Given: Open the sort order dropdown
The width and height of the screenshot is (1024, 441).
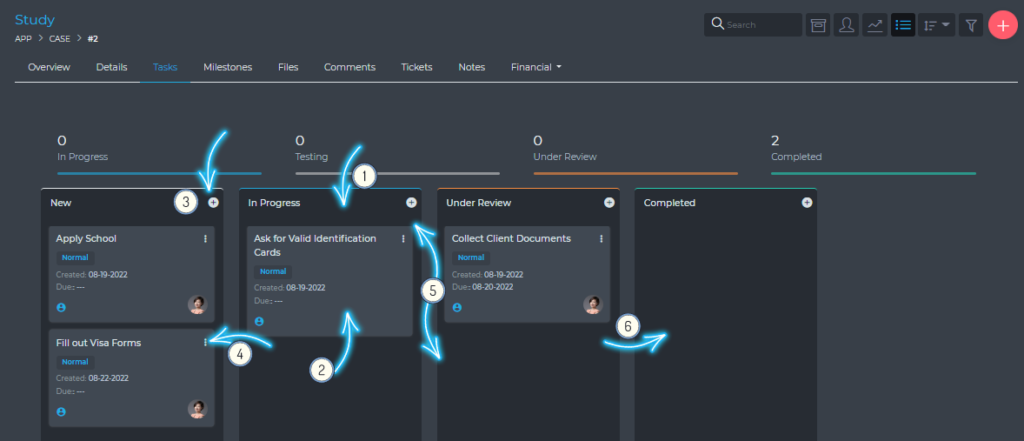Looking at the screenshot, I should [x=936, y=25].
